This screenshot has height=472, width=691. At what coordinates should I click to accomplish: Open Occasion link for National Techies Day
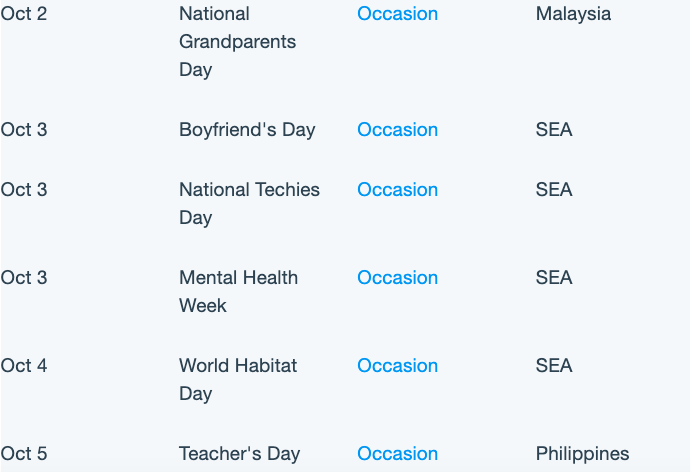click(398, 190)
